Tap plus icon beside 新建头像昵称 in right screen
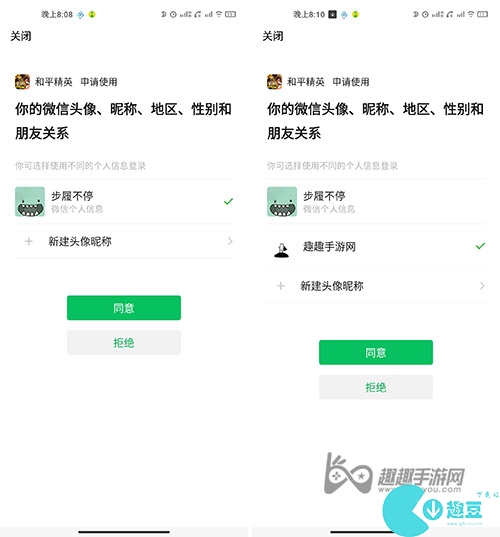500x537 pixels. pyautogui.click(x=281, y=286)
